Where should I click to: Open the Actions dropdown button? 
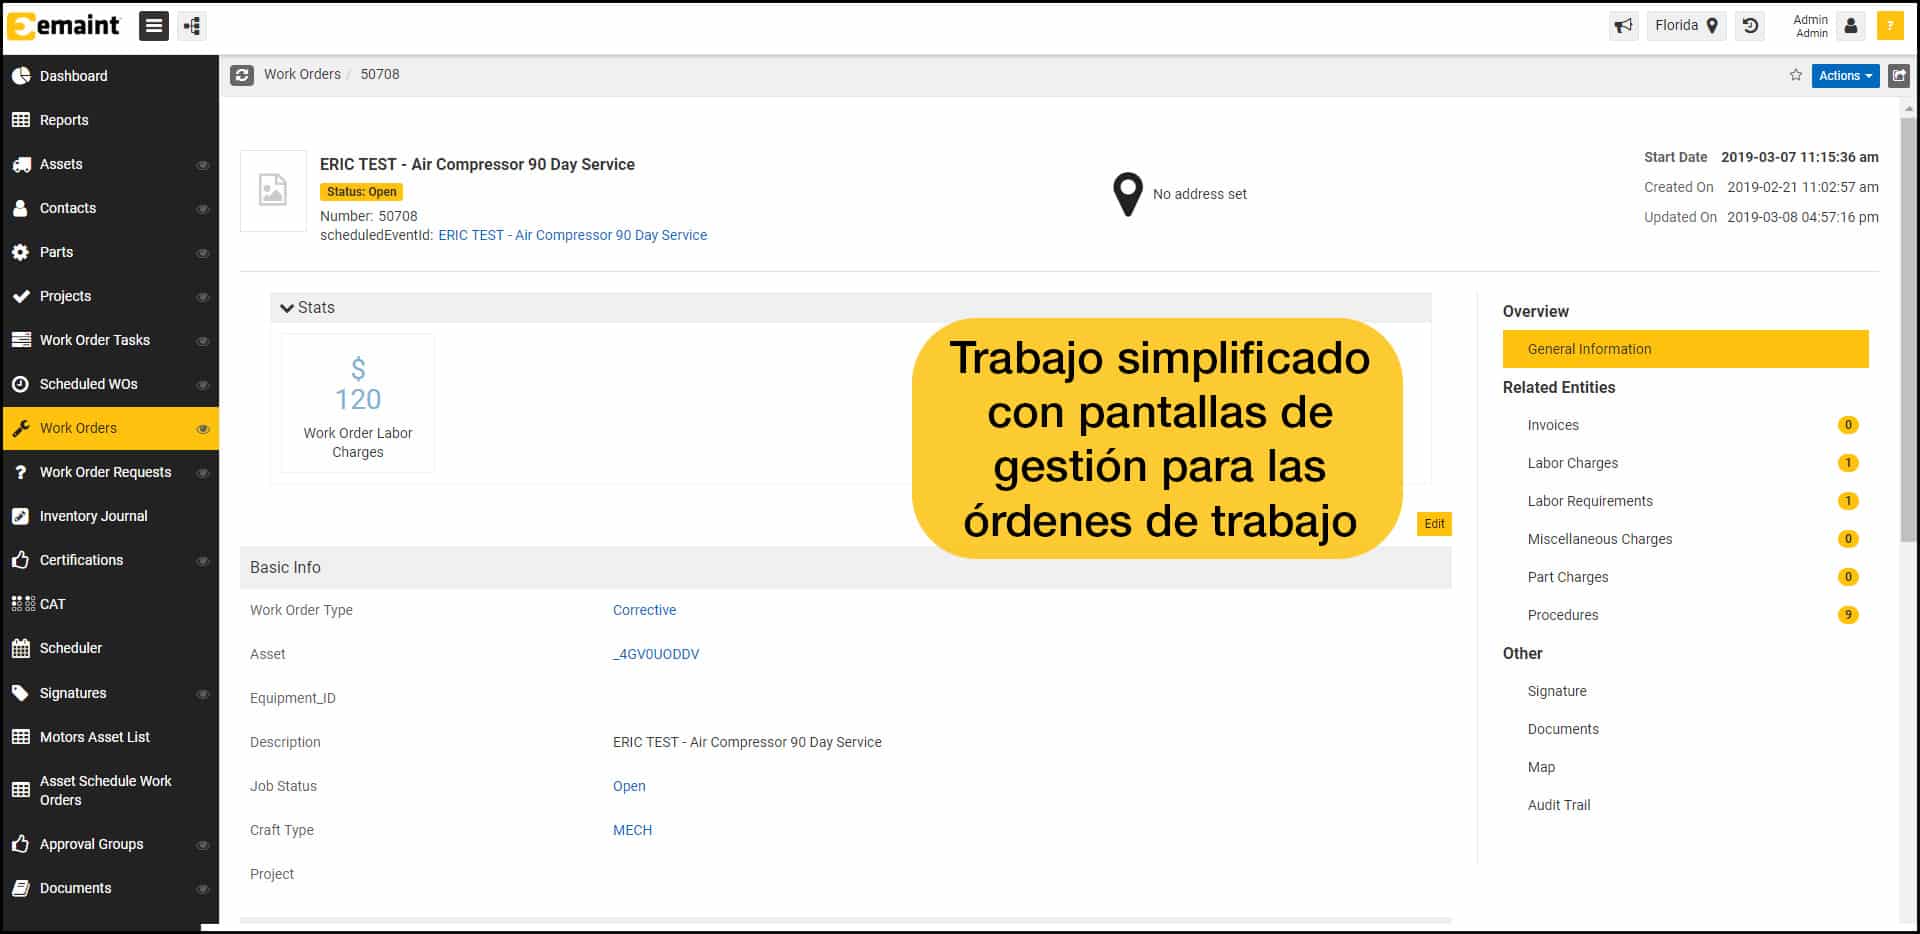1845,75
